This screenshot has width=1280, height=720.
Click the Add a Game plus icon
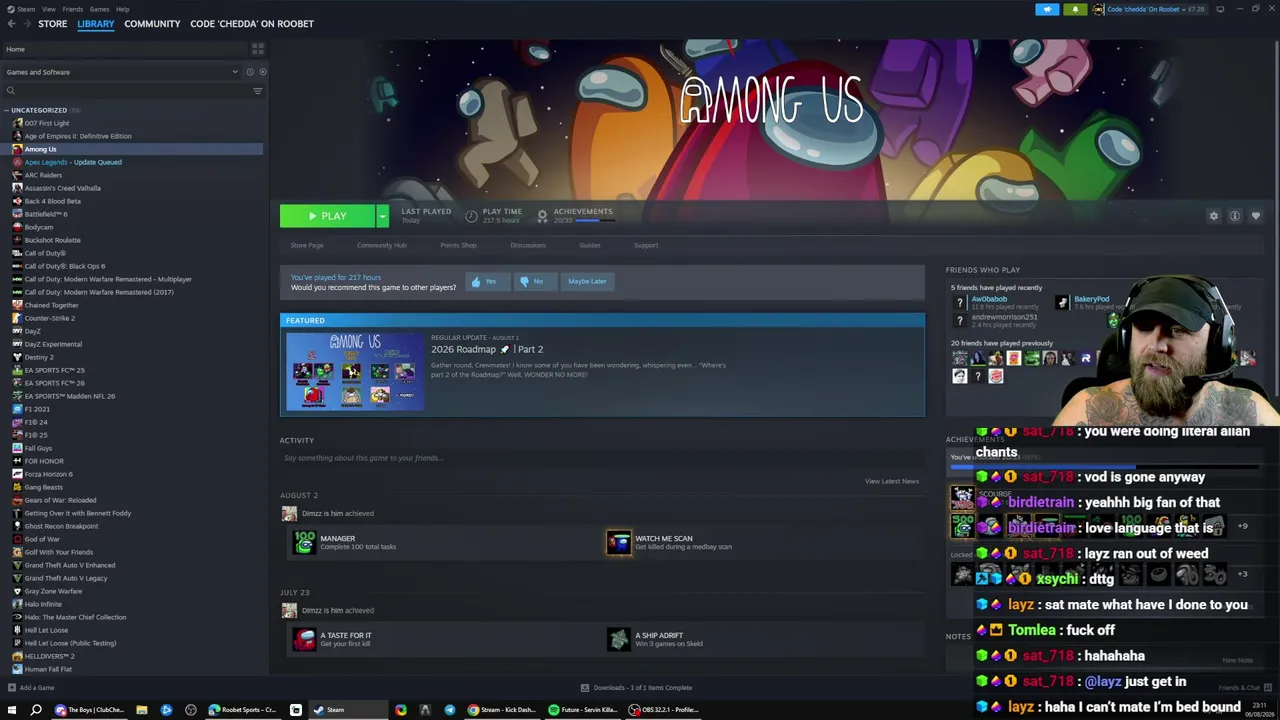point(11,688)
